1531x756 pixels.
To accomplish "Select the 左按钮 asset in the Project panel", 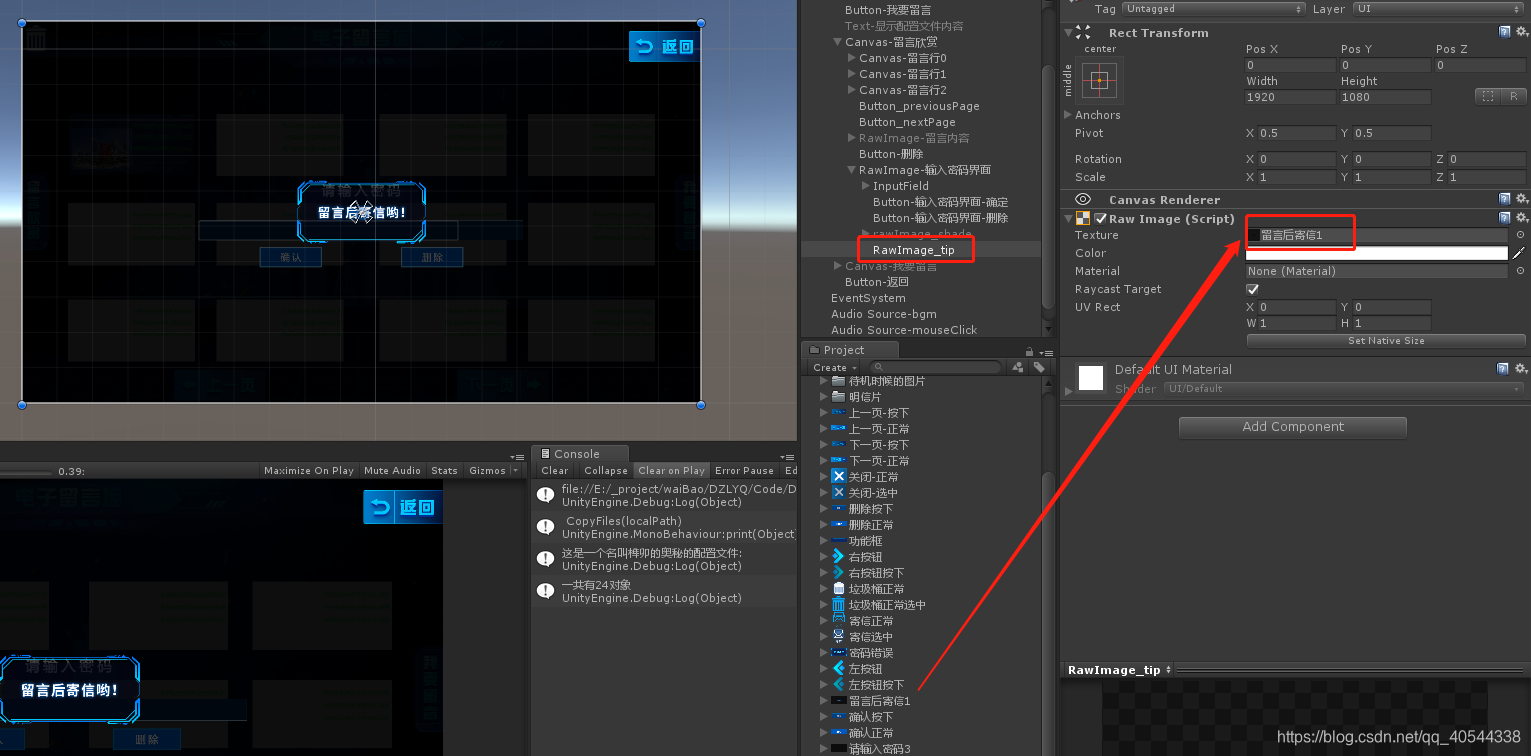I will (x=857, y=669).
